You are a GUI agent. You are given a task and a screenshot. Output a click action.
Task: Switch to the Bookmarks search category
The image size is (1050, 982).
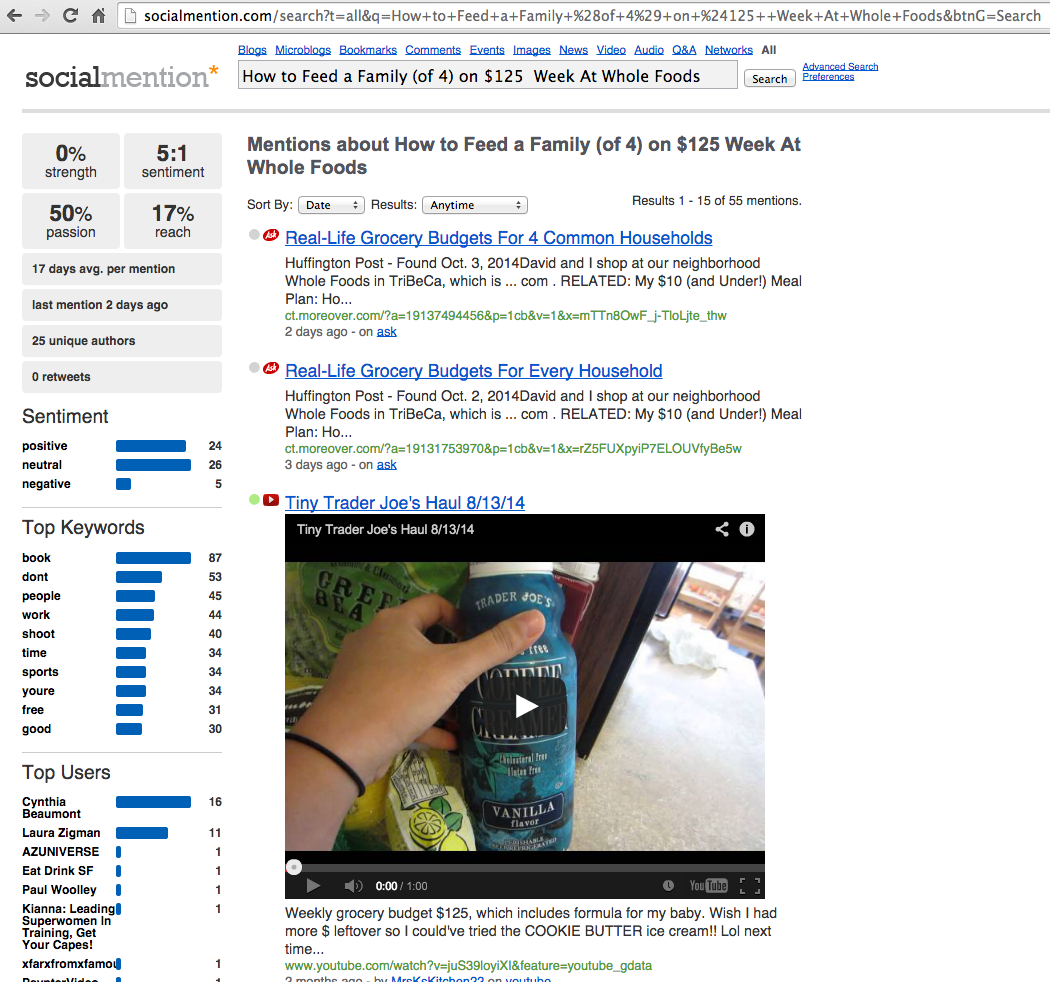click(368, 50)
